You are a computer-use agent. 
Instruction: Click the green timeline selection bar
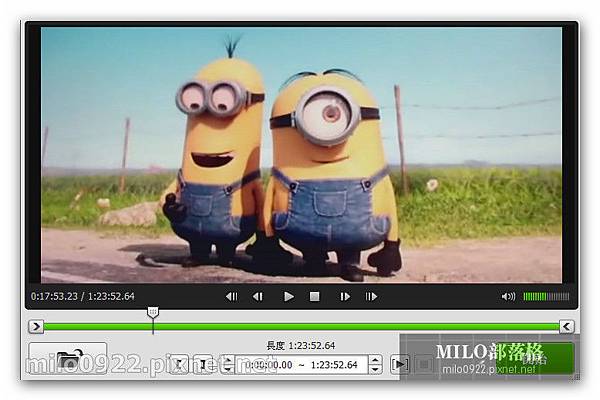(x=302, y=327)
